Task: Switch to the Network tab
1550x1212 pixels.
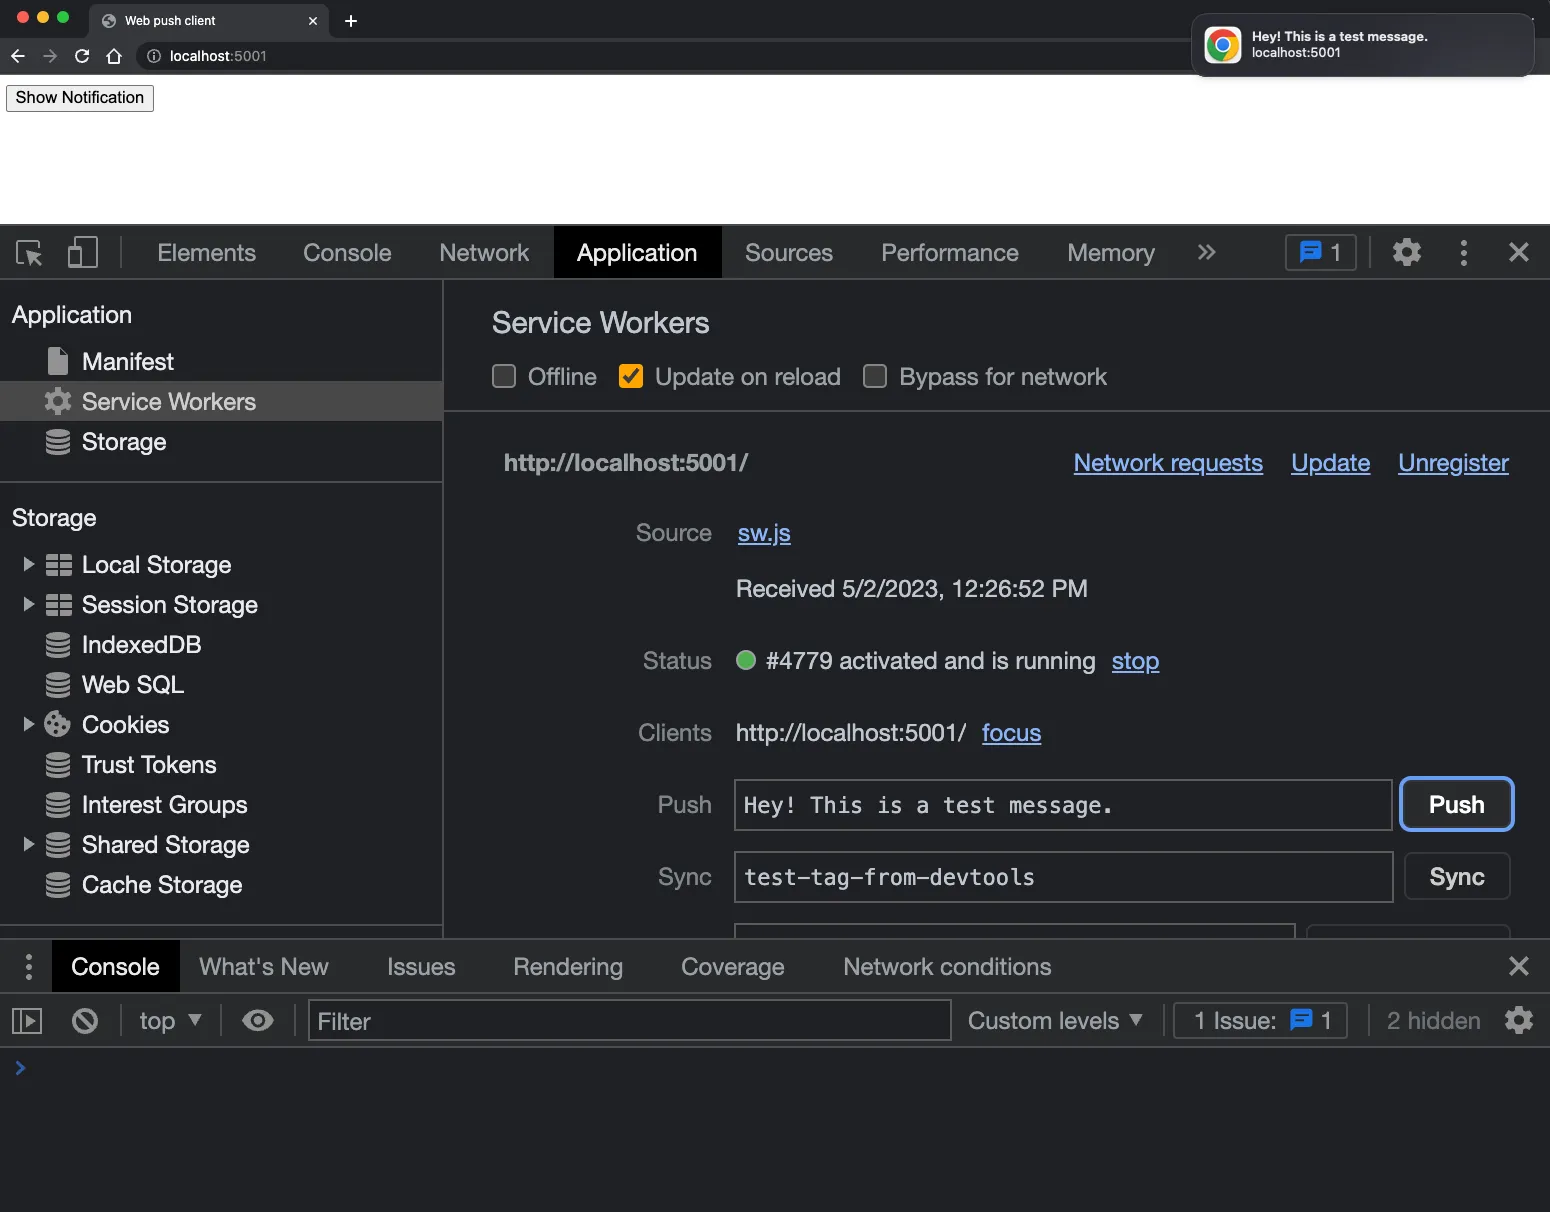Action: pyautogui.click(x=484, y=253)
